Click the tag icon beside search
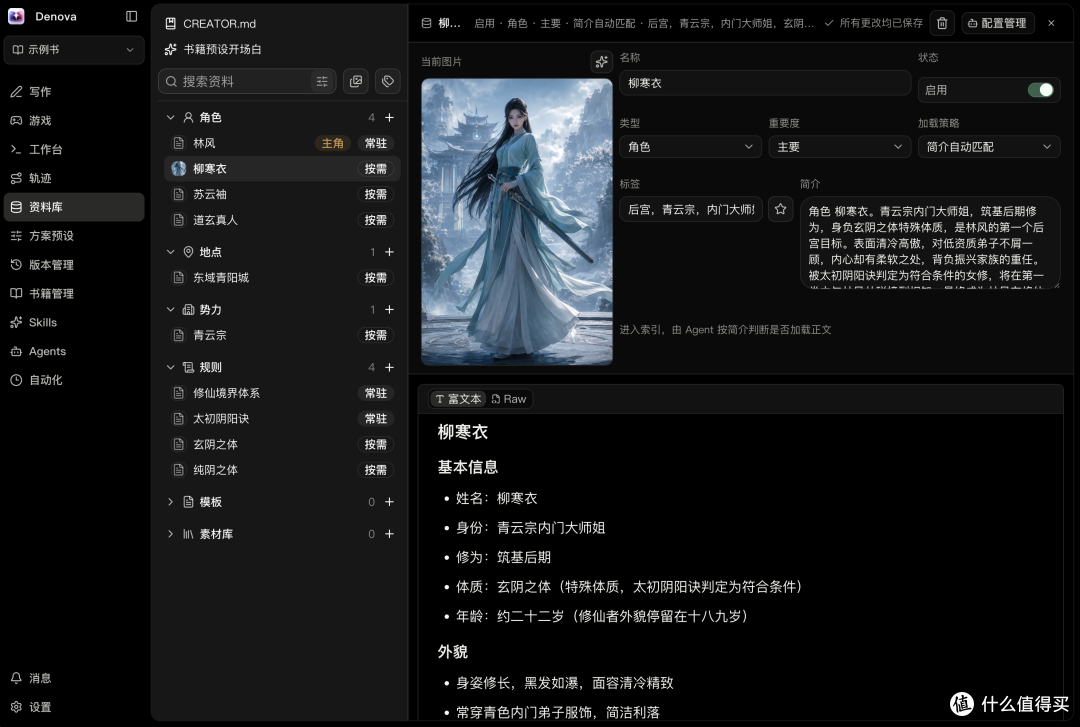This screenshot has width=1080, height=727. coord(388,81)
